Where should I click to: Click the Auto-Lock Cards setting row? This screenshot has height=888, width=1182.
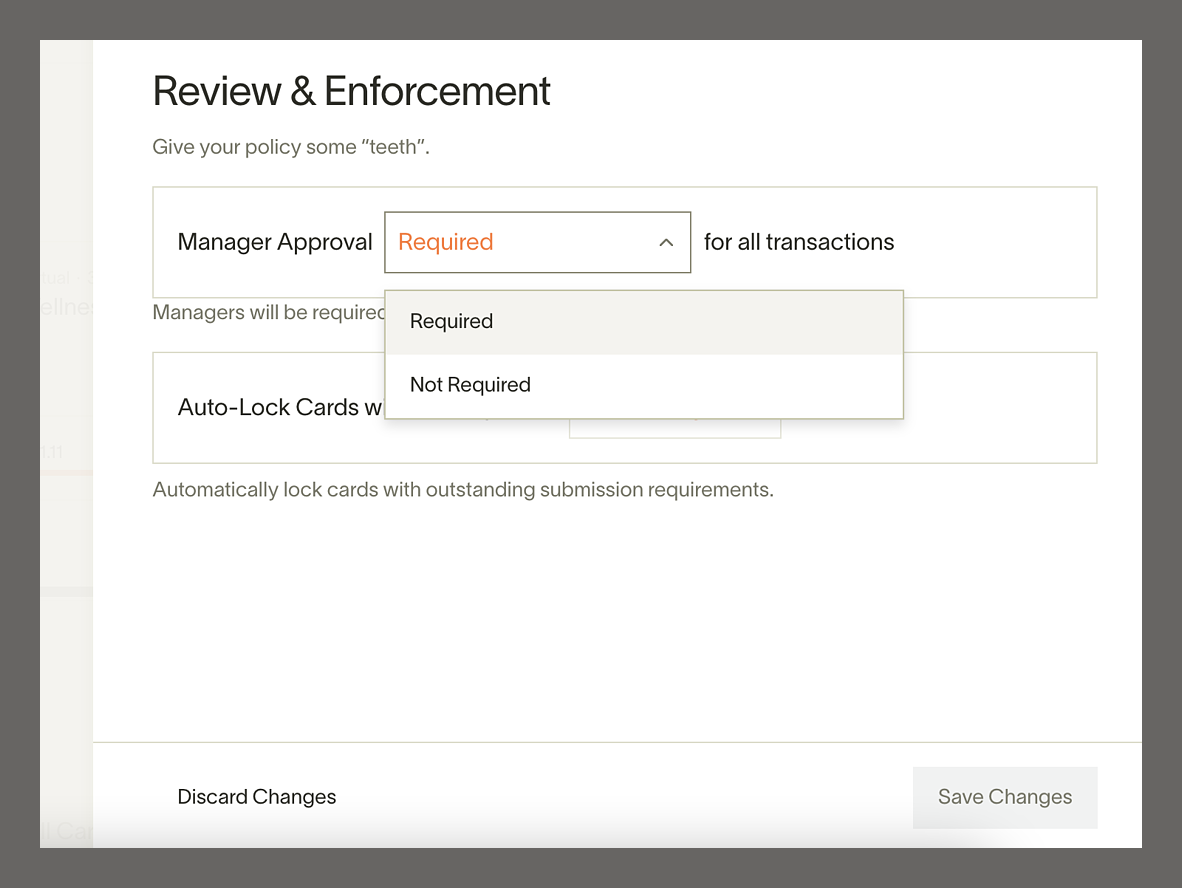[x=950, y=407]
